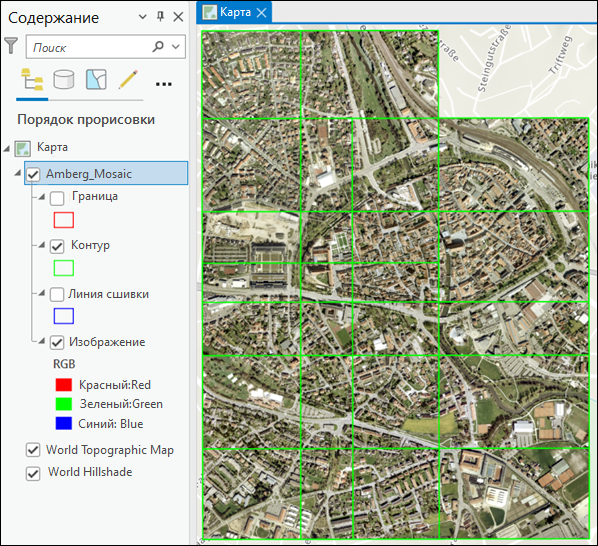Select the World Topographic Map layer
The image size is (598, 546).
[x=110, y=450]
